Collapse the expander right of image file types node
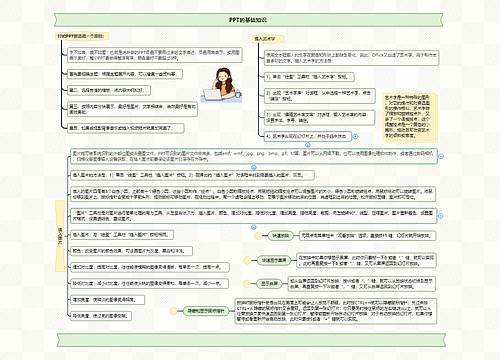 (441, 156)
